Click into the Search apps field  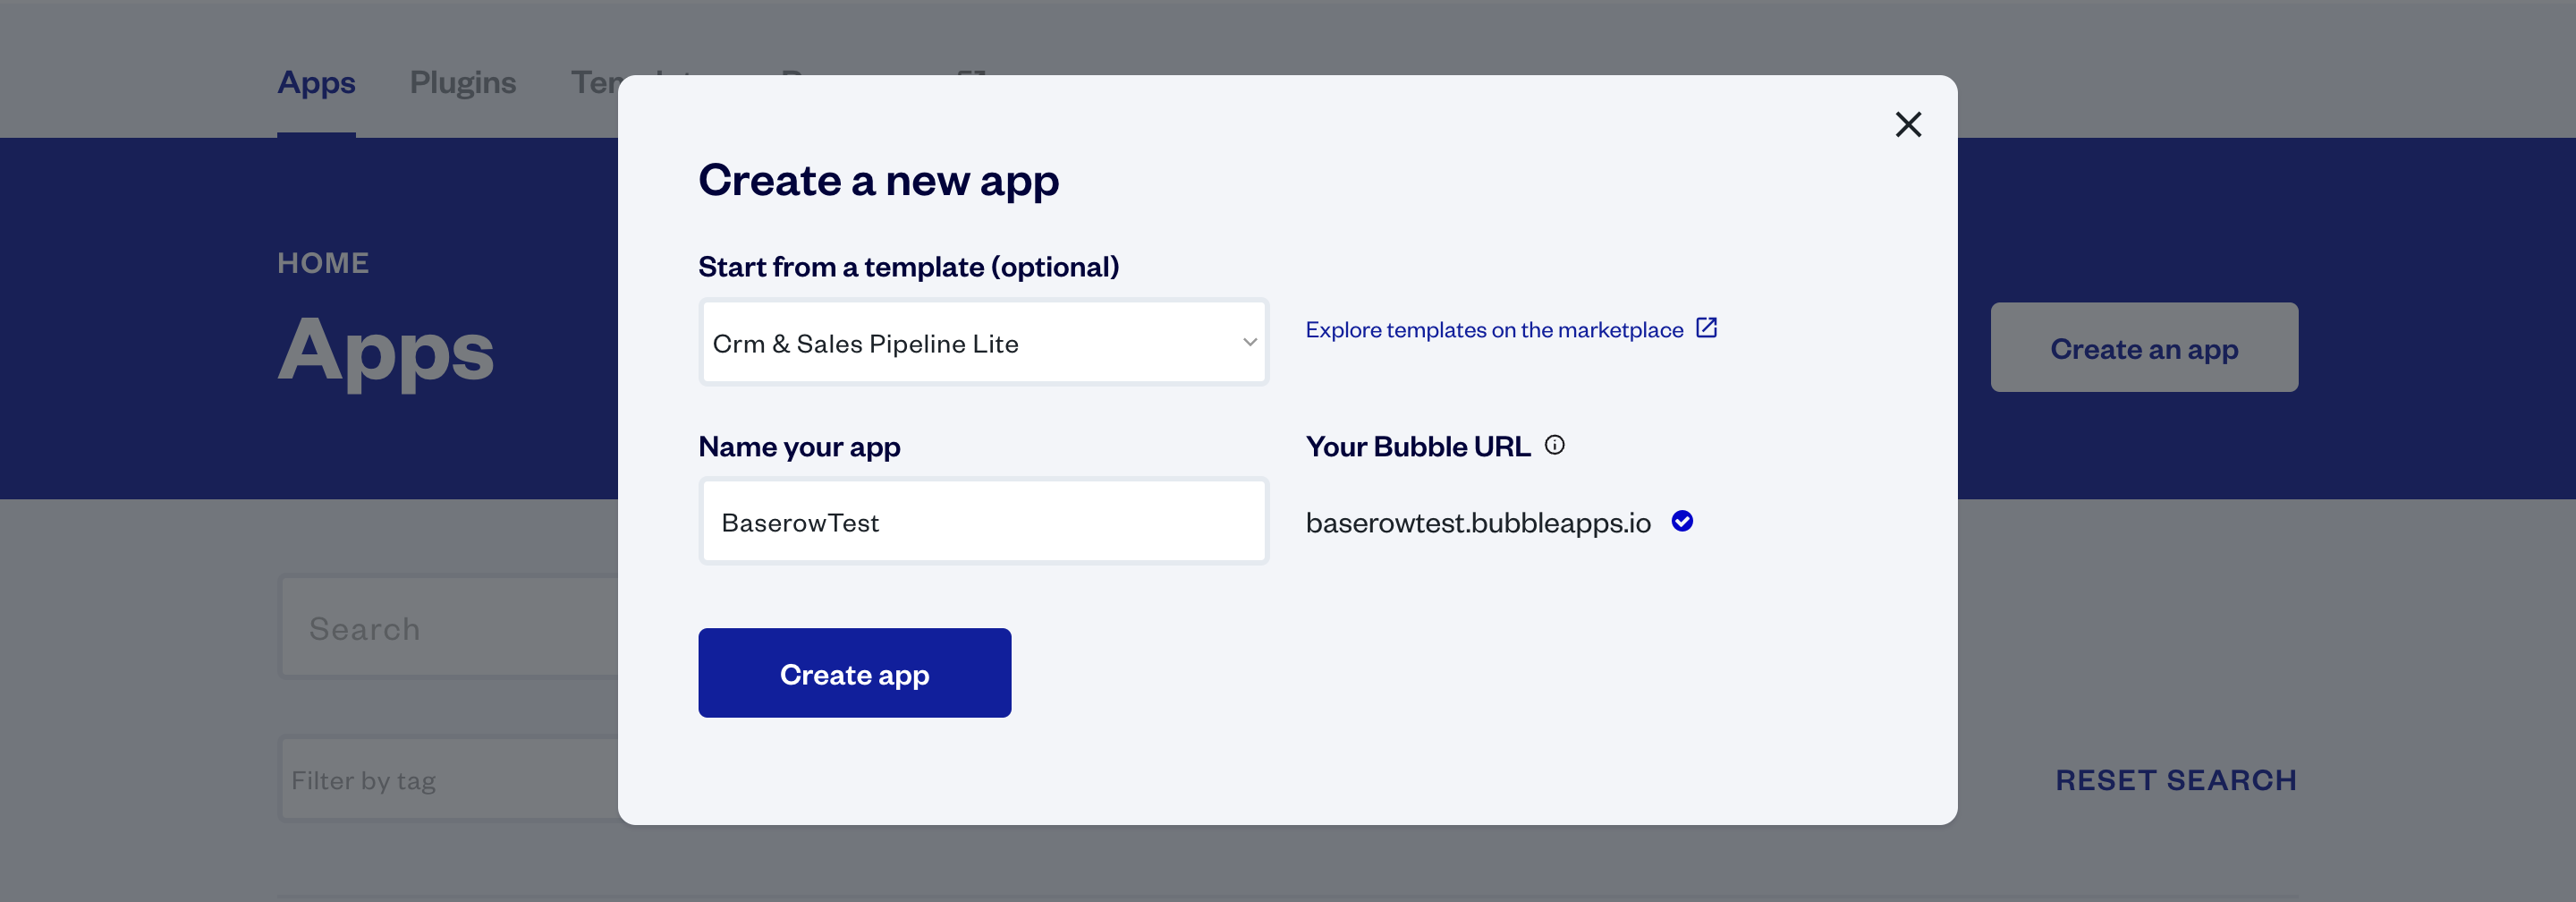click(450, 628)
